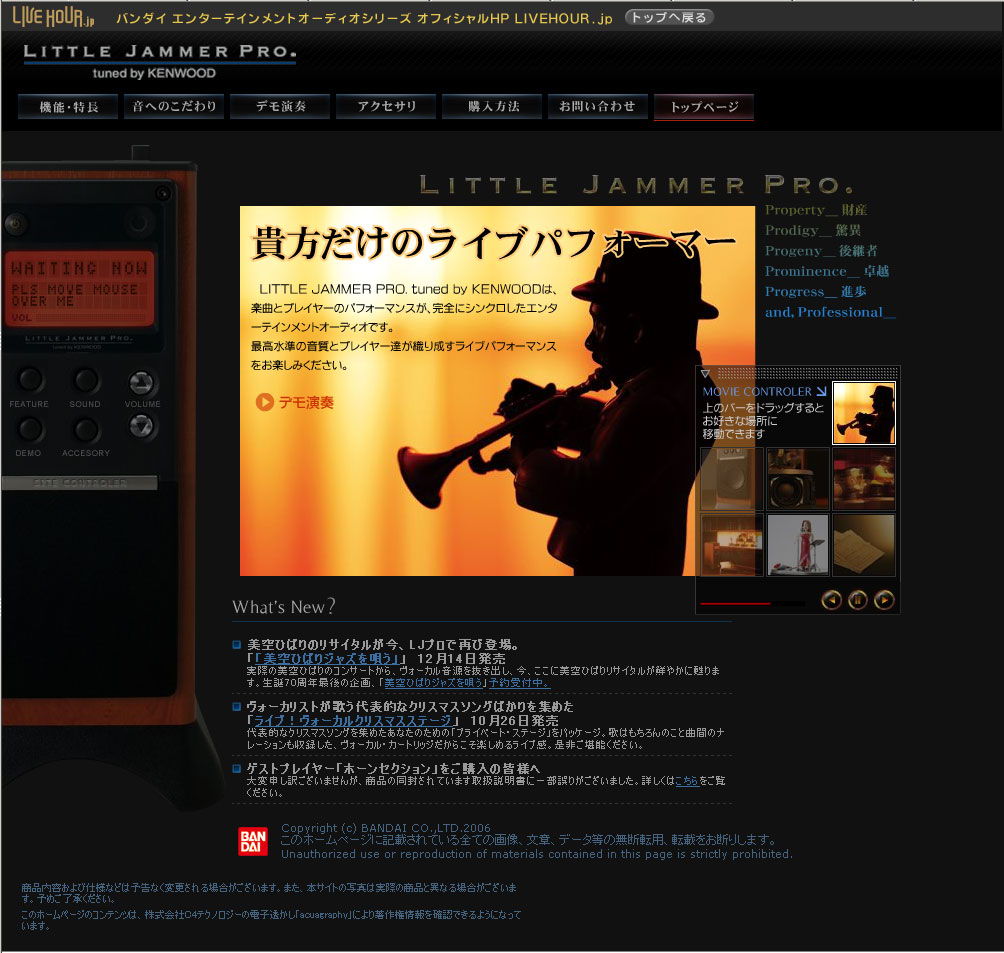1004x953 pixels.
Task: Open the 音へのこだわり menu tab
Action: [x=174, y=106]
